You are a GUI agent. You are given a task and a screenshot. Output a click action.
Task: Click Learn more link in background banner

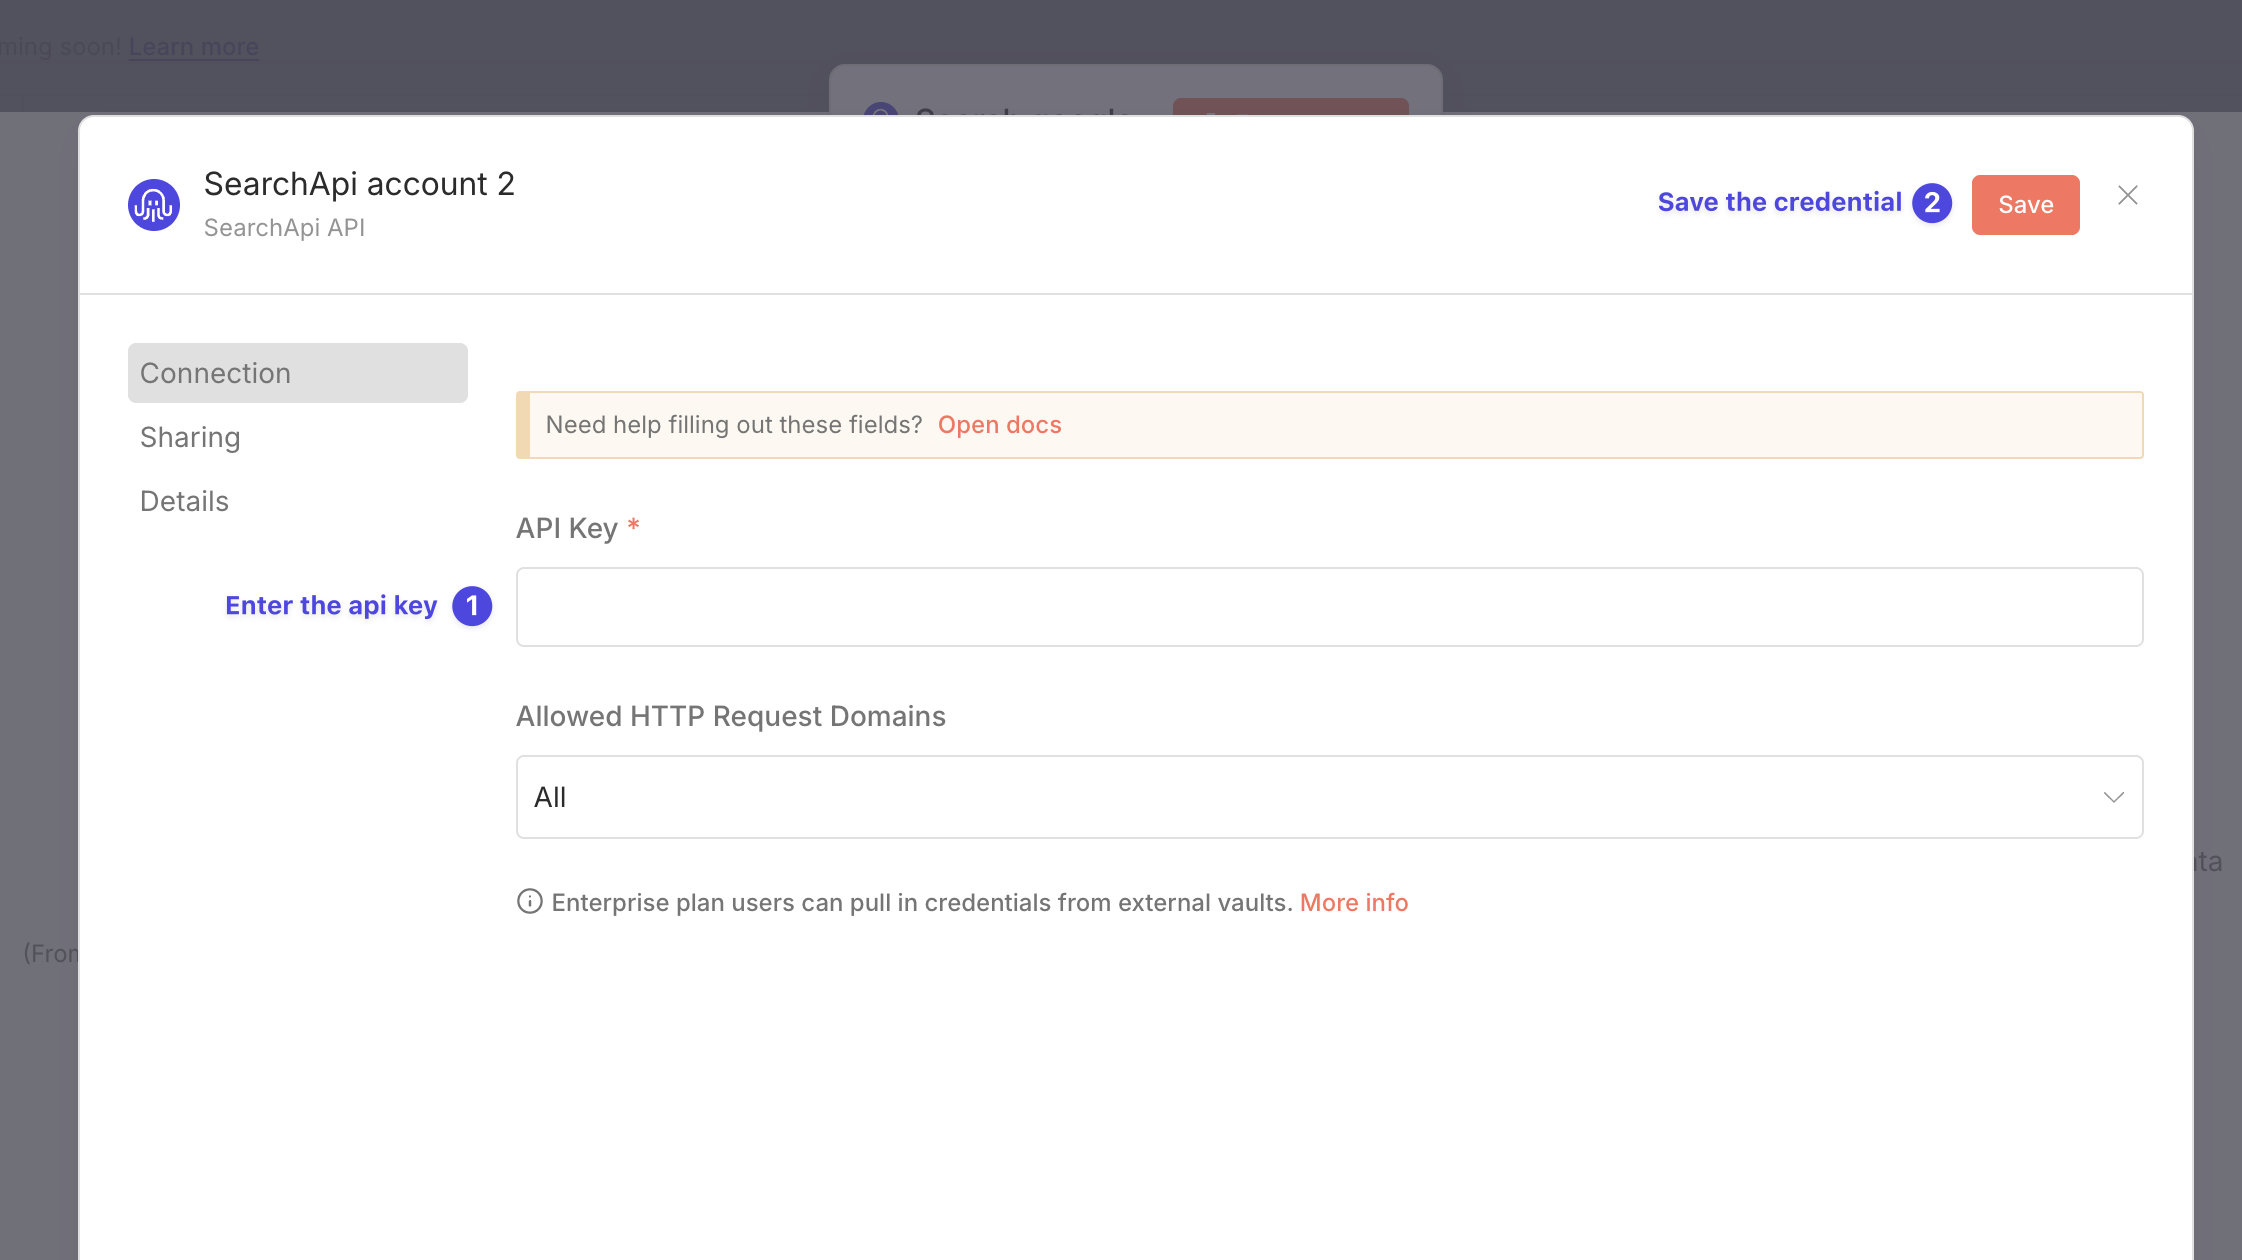click(x=194, y=47)
